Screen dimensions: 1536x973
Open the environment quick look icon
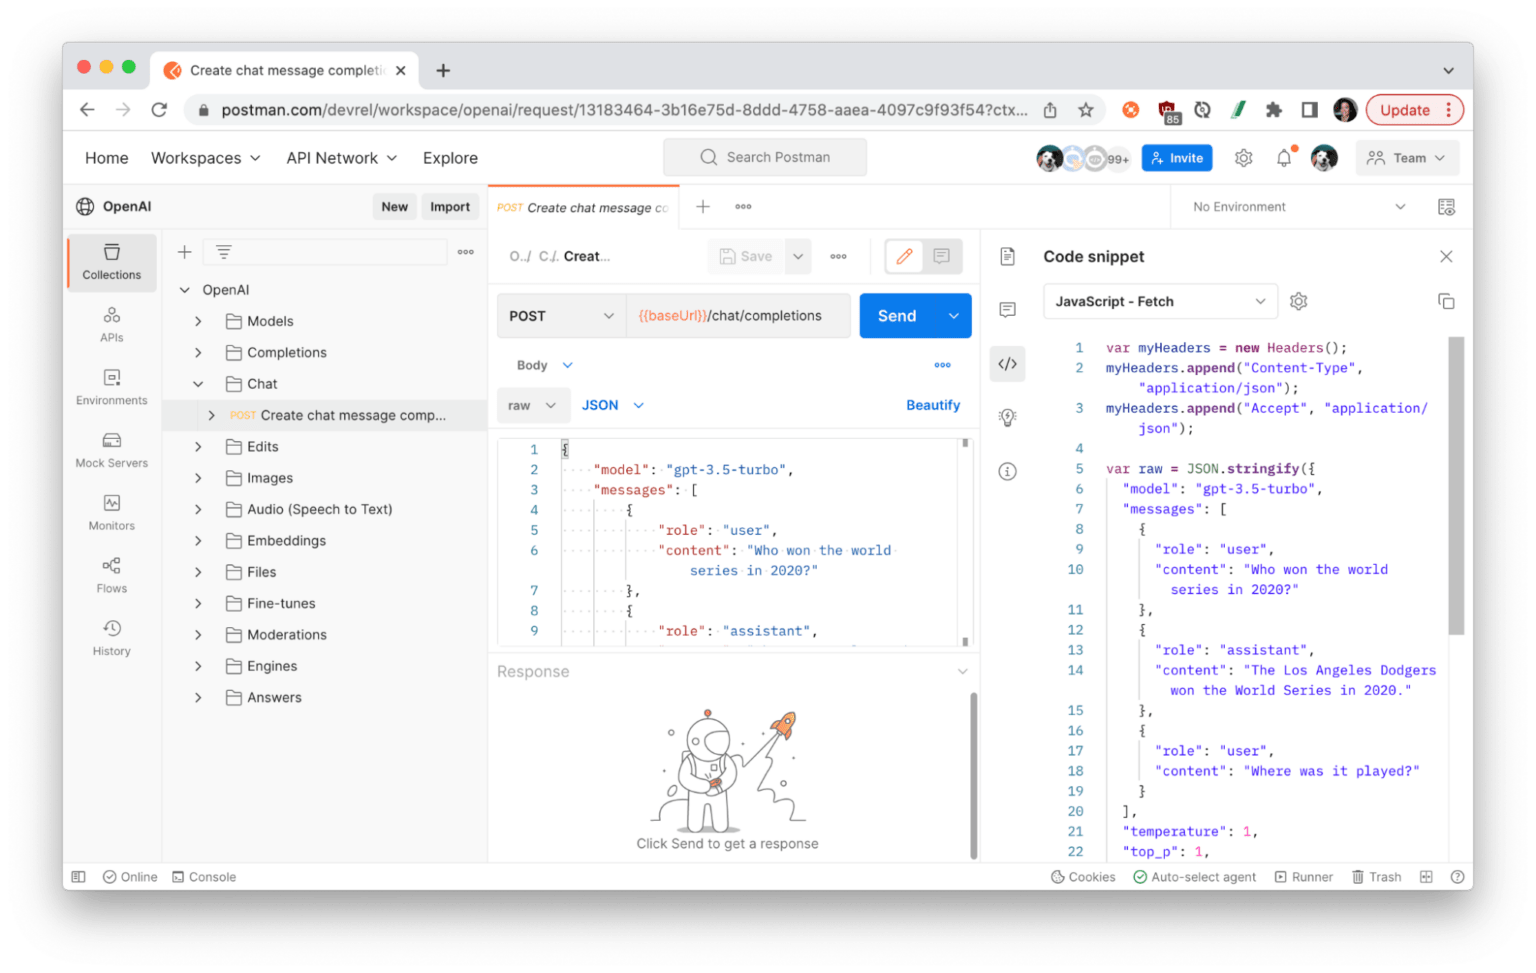tap(1446, 207)
